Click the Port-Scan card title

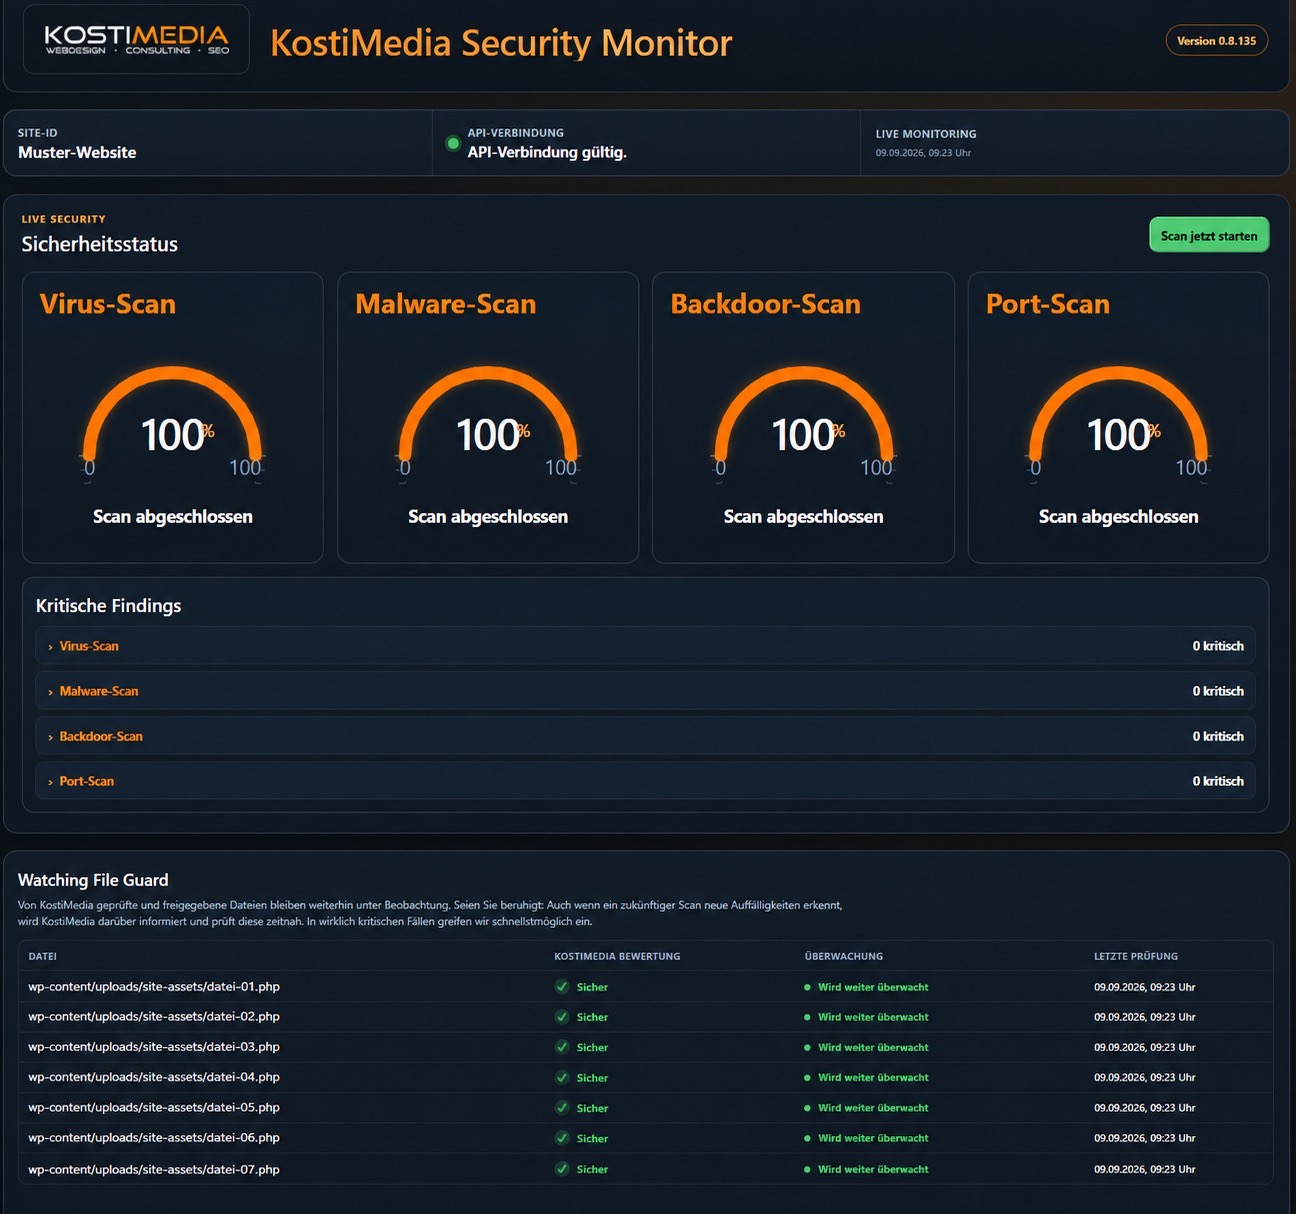click(1048, 304)
